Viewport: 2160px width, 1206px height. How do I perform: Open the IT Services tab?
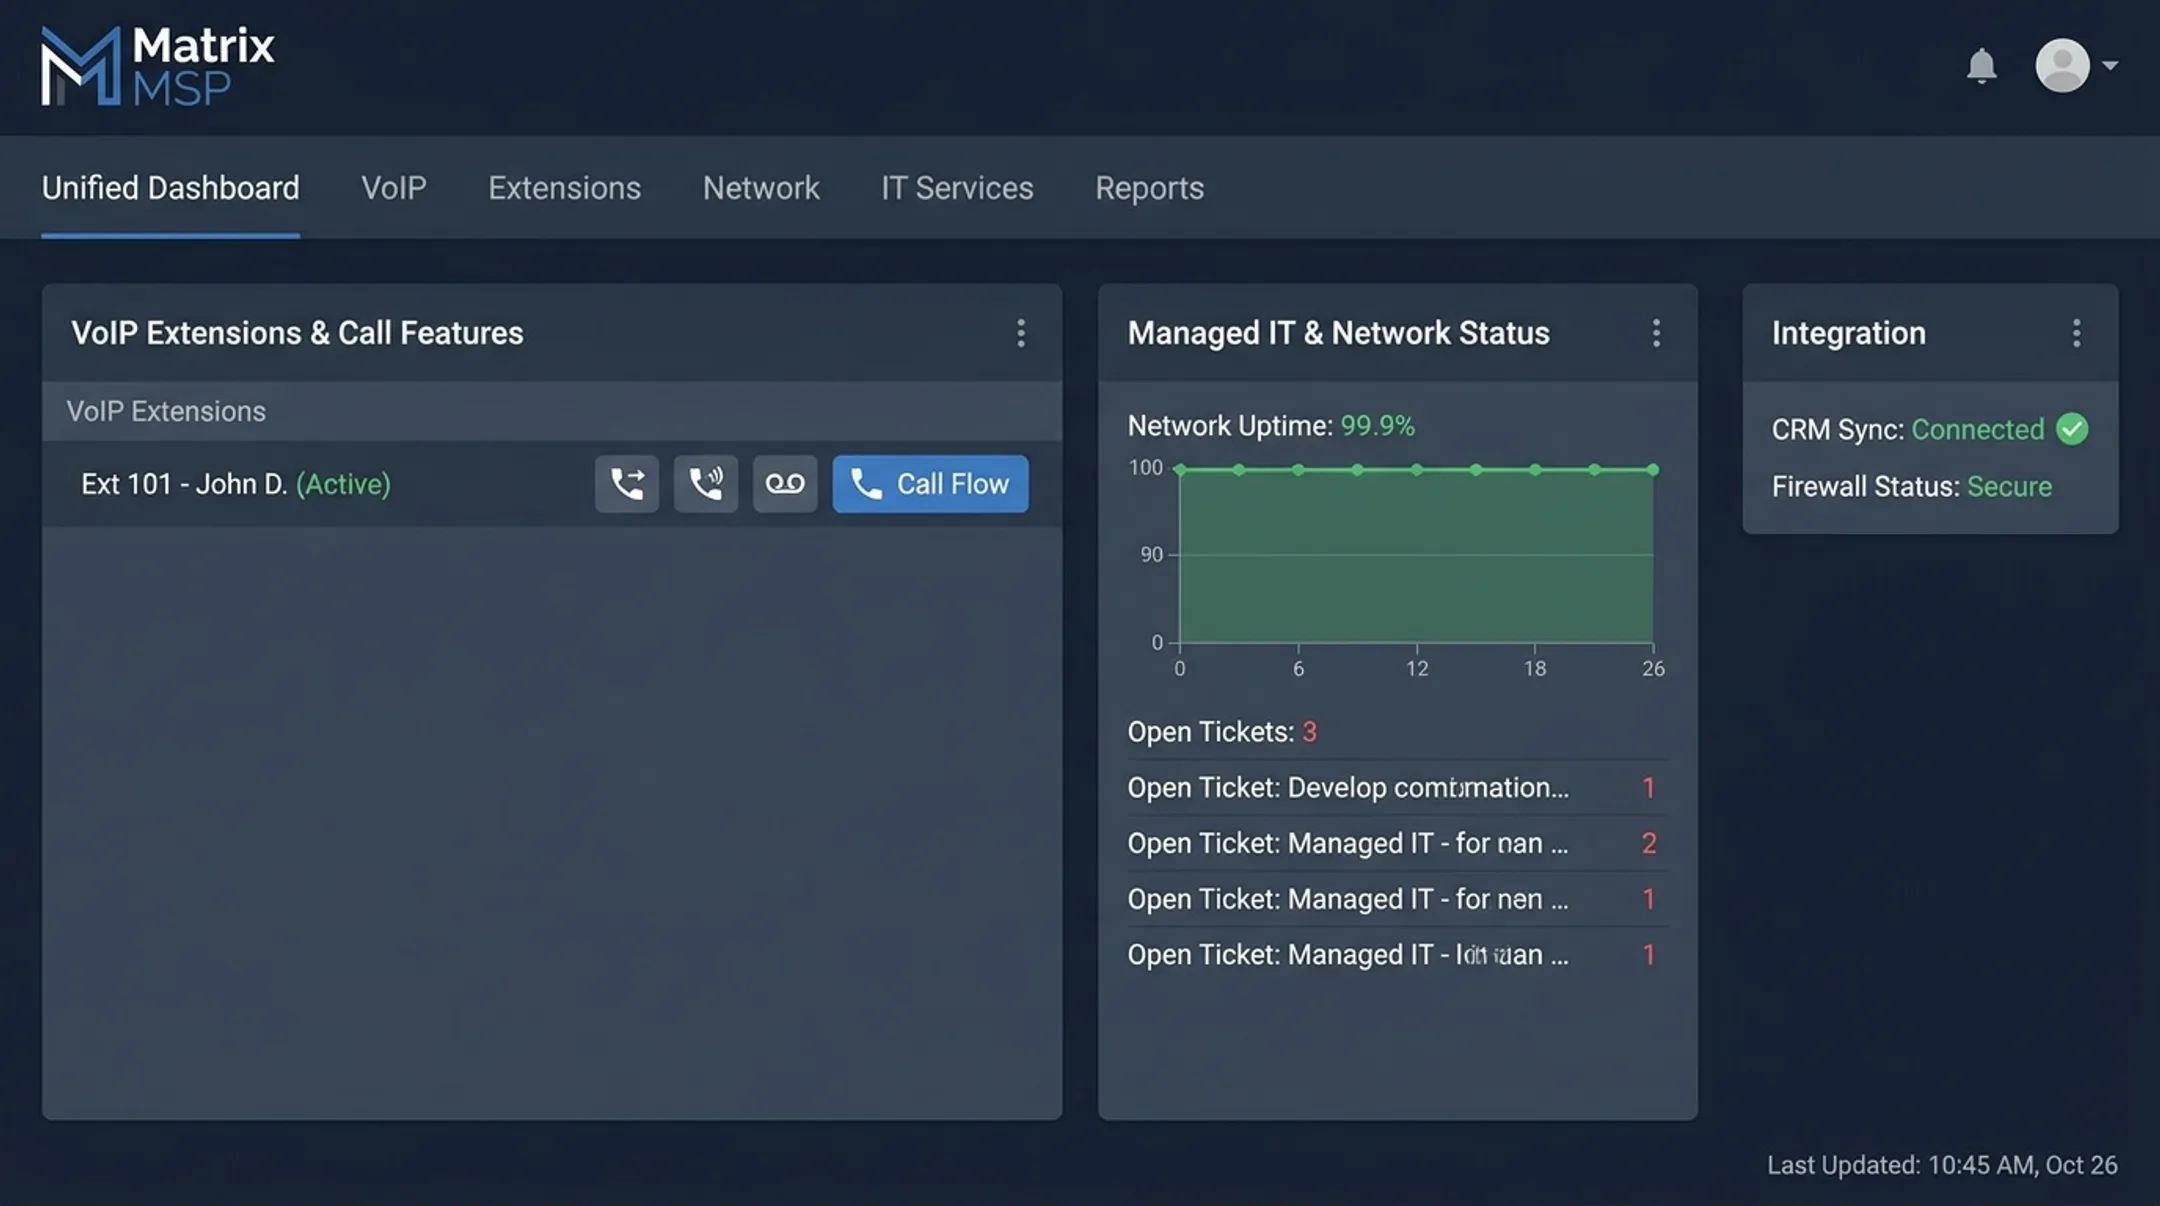pyautogui.click(x=957, y=188)
